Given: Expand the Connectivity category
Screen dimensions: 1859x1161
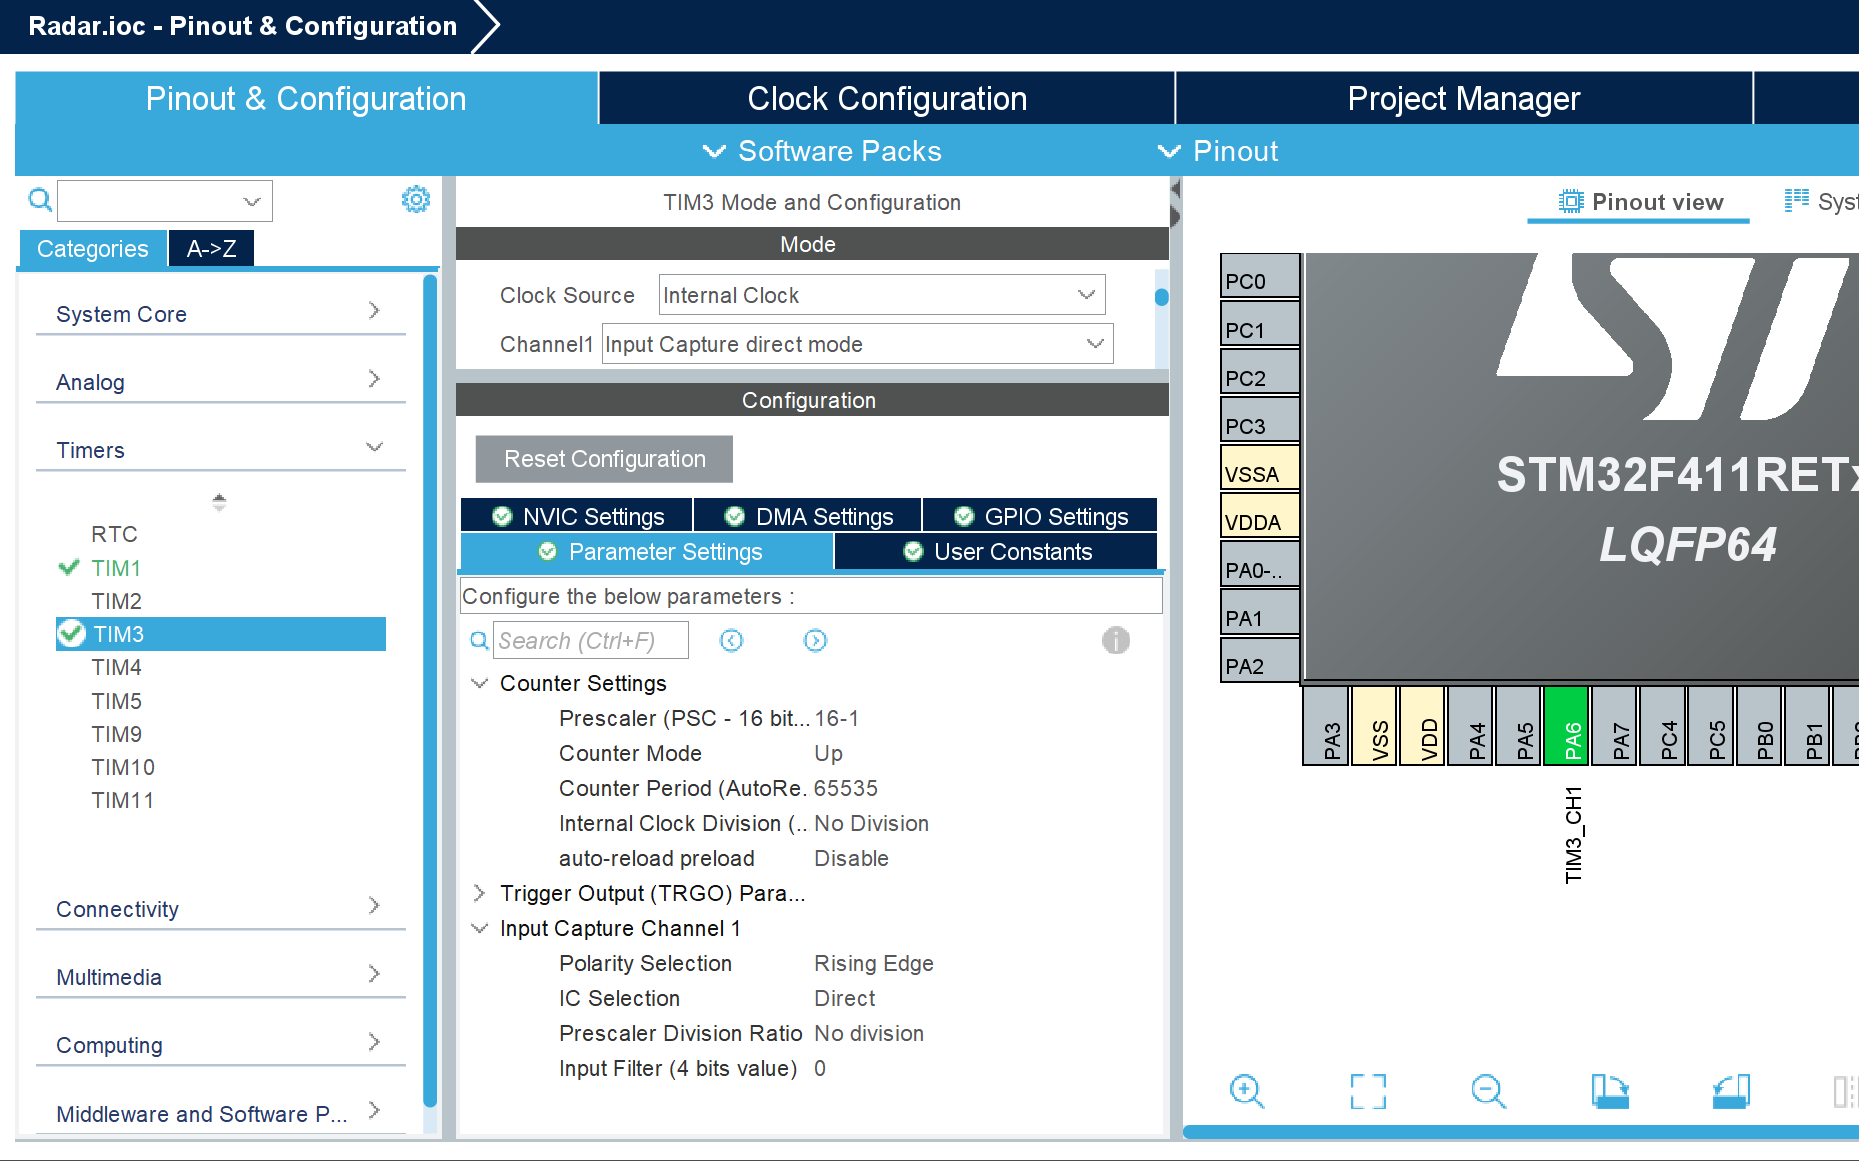Looking at the screenshot, I should point(220,908).
